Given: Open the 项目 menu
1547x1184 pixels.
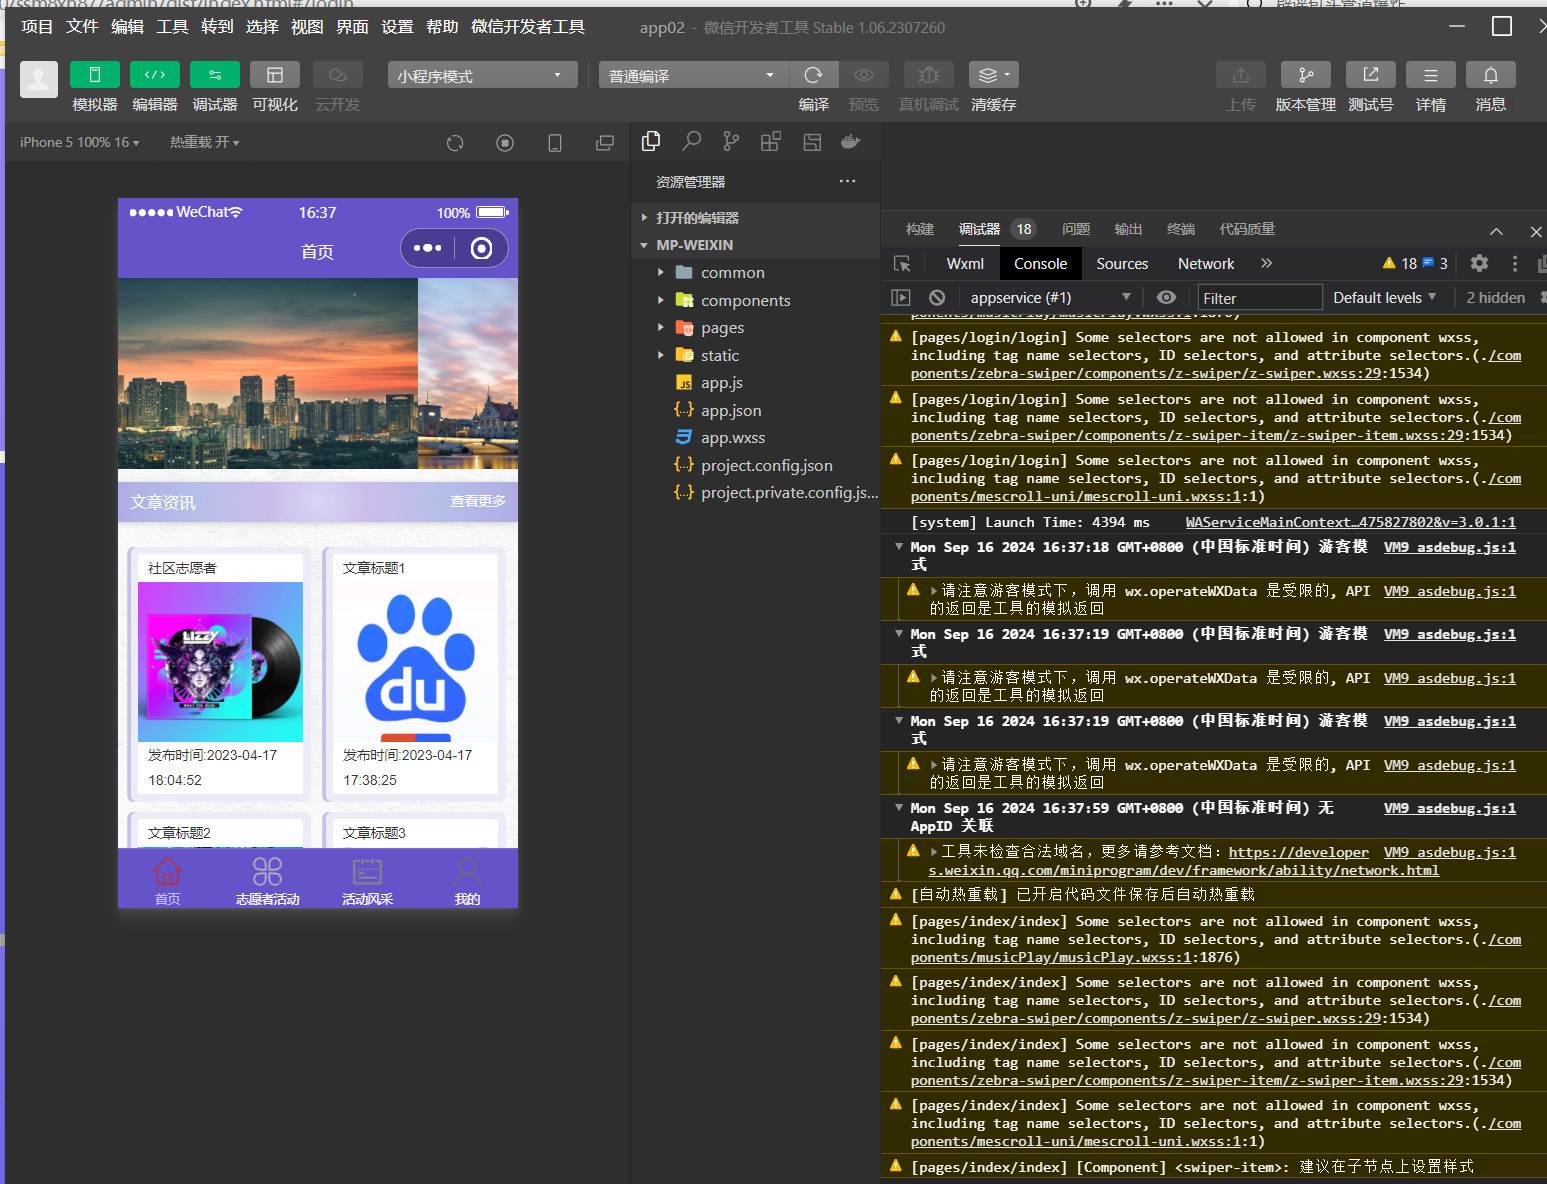Looking at the screenshot, I should click(x=37, y=26).
